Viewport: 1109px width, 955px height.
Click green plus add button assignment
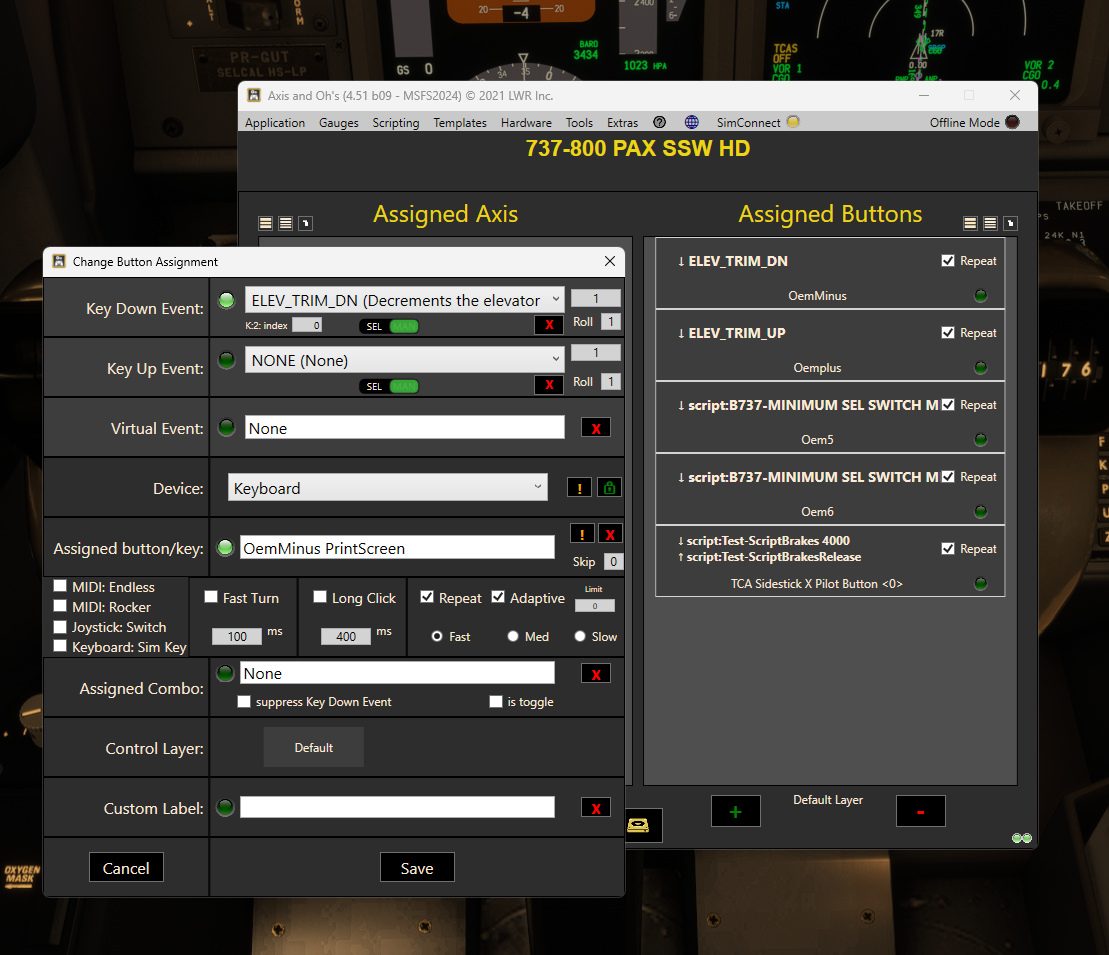tap(736, 811)
